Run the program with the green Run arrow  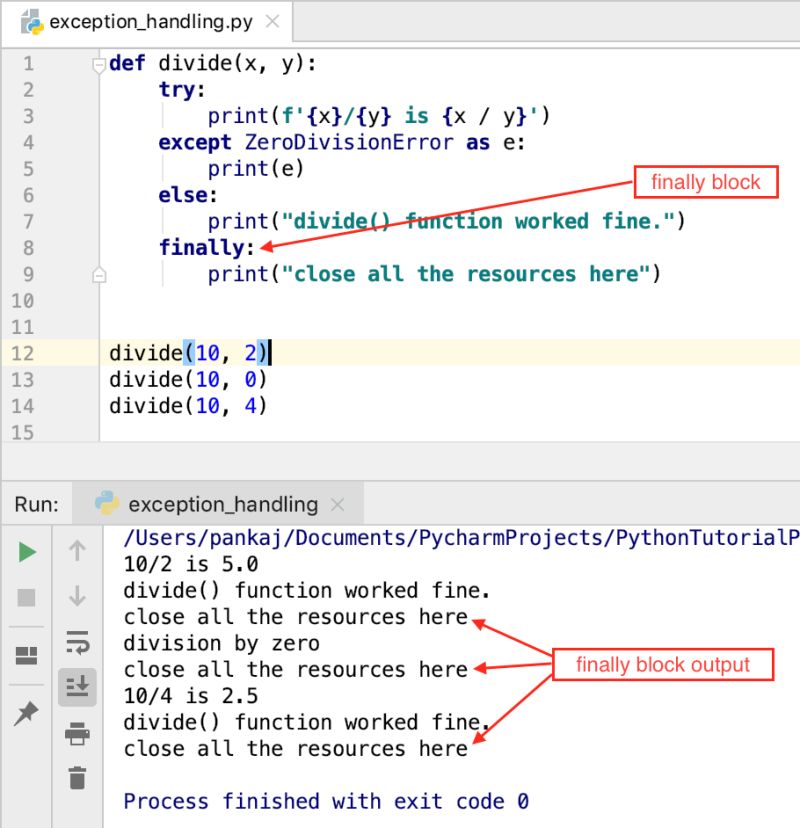point(27,551)
